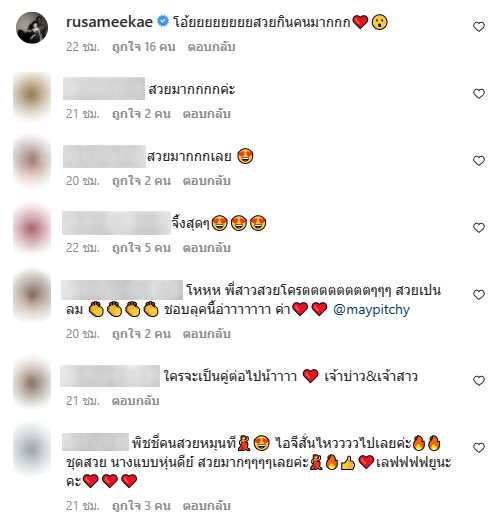Heart the 'เจ้าบ่าว&เจ้าสาว' comment

click(x=479, y=380)
